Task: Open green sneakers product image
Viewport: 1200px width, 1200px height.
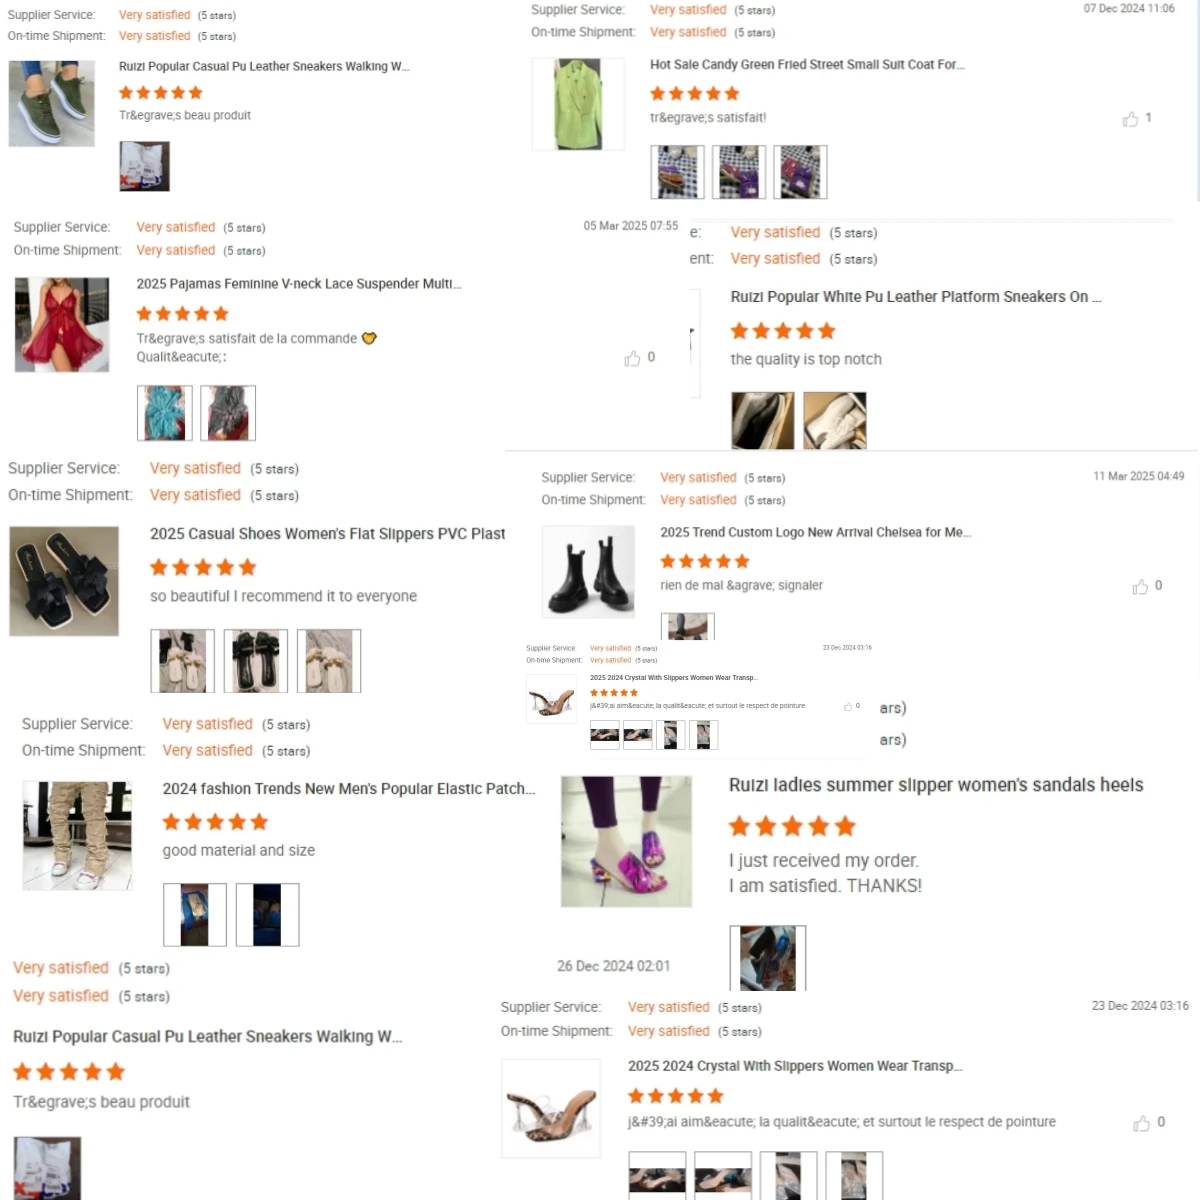Action: (51, 103)
